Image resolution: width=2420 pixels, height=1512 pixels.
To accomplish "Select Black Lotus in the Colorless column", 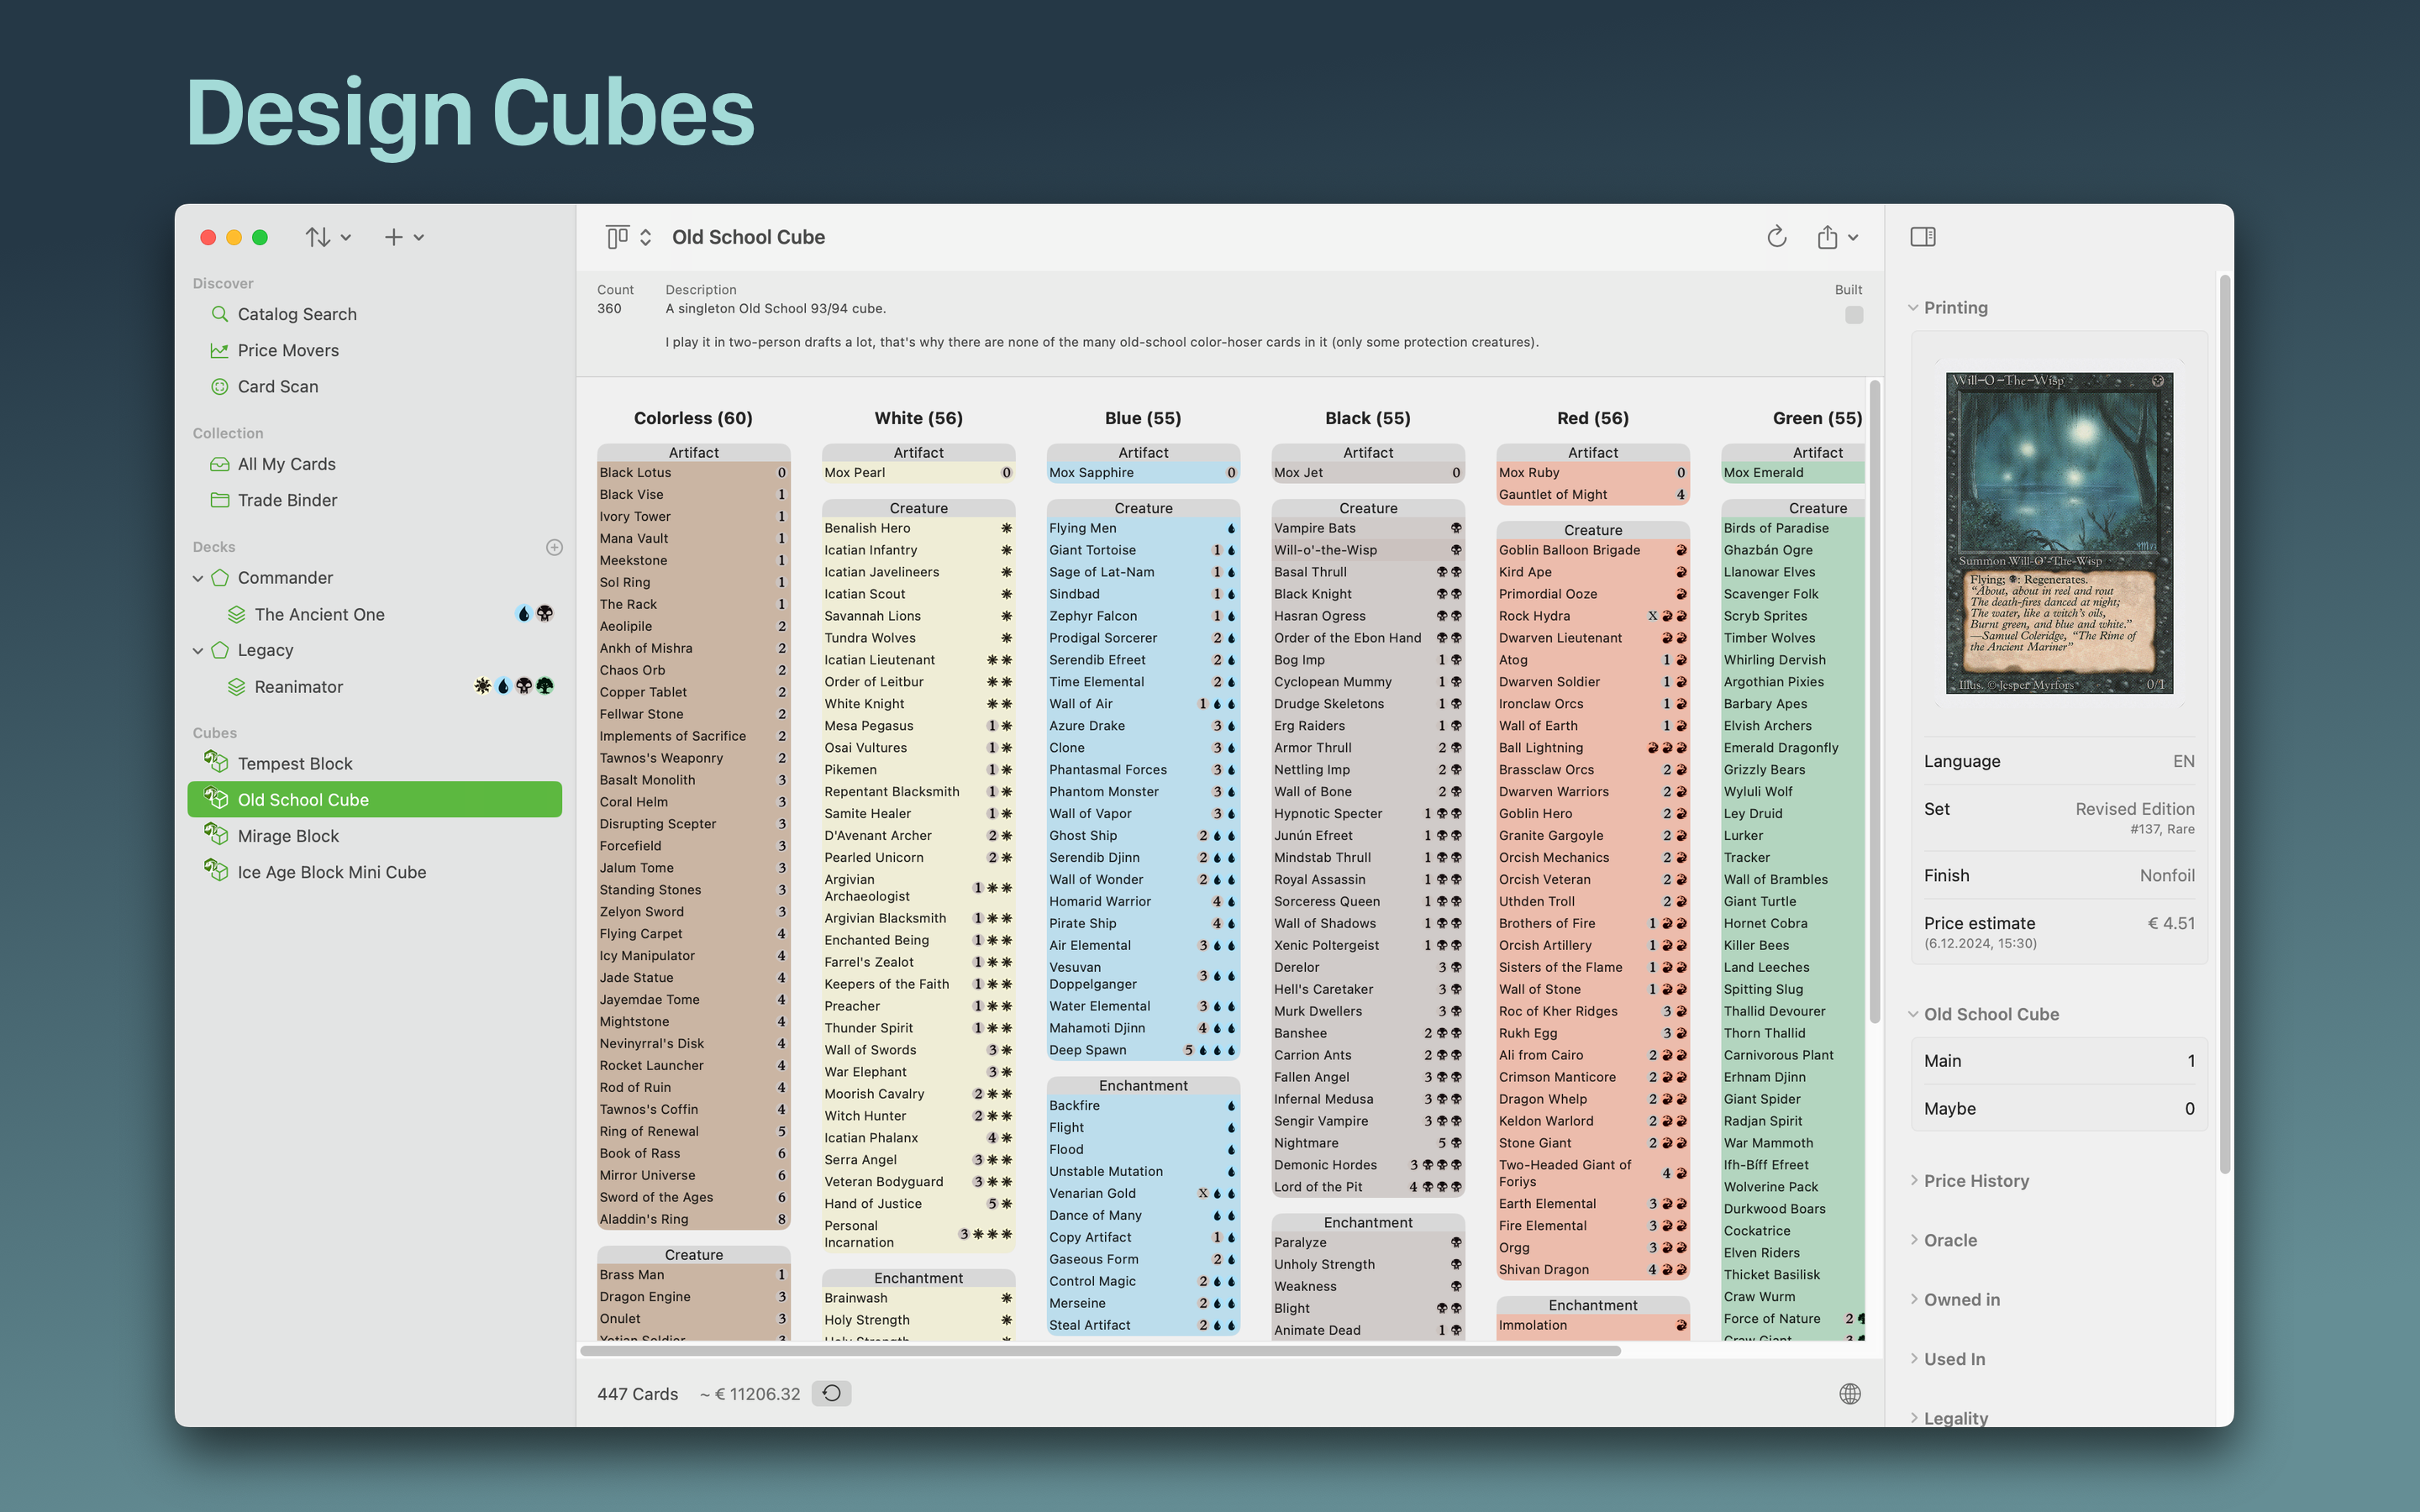I will pos(693,473).
